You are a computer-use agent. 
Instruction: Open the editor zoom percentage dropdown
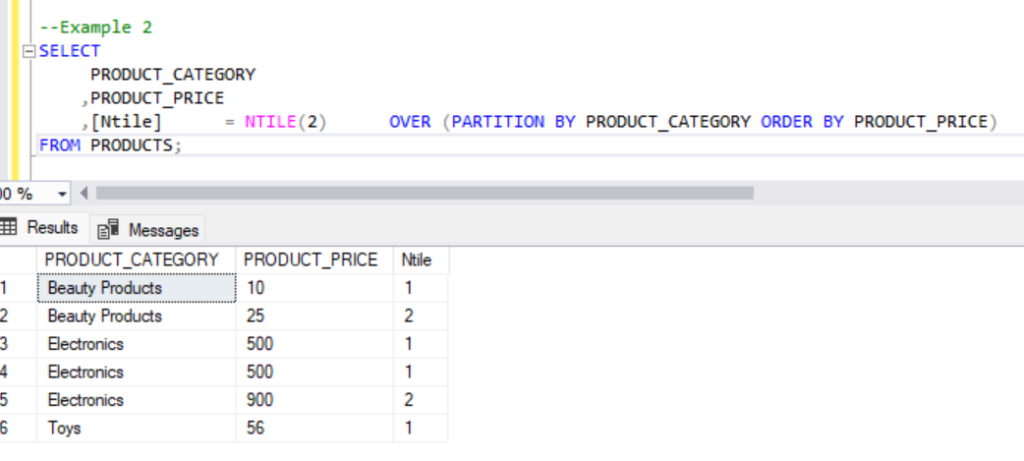pos(63,193)
